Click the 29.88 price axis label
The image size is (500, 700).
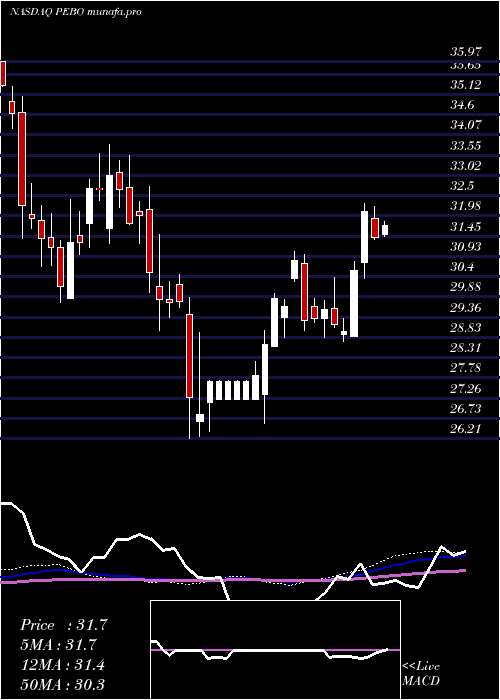466,287
